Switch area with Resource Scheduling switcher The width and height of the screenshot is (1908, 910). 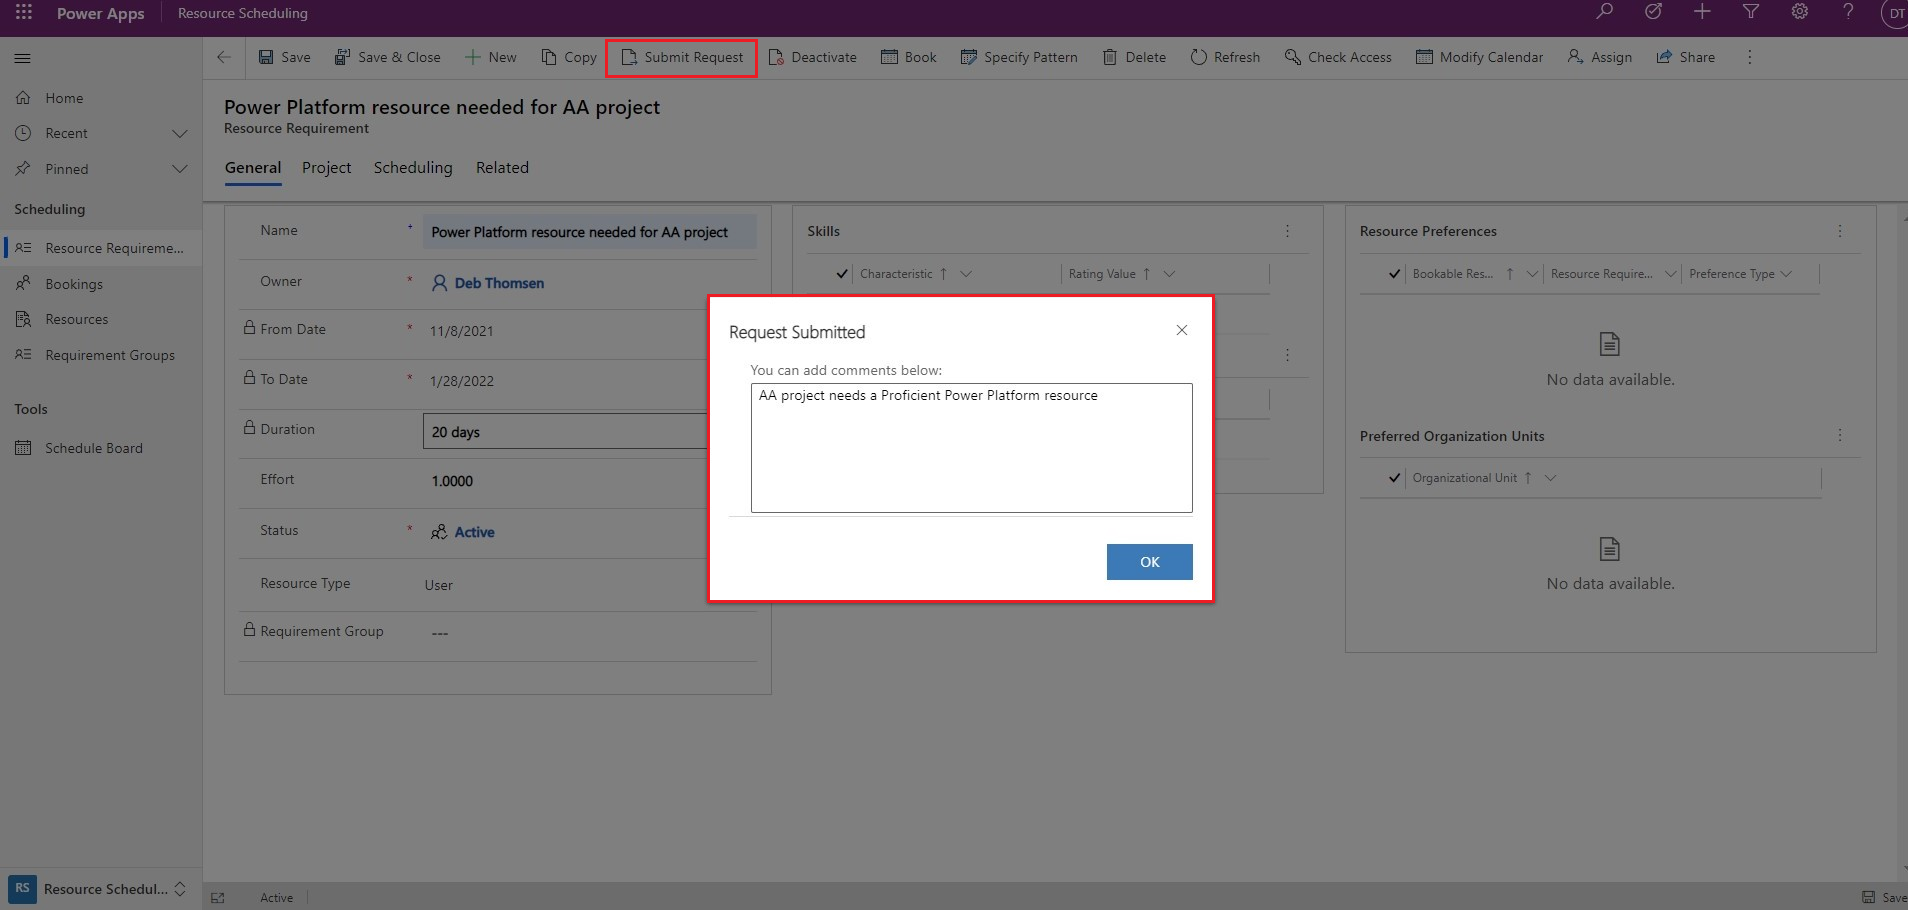click(101, 889)
